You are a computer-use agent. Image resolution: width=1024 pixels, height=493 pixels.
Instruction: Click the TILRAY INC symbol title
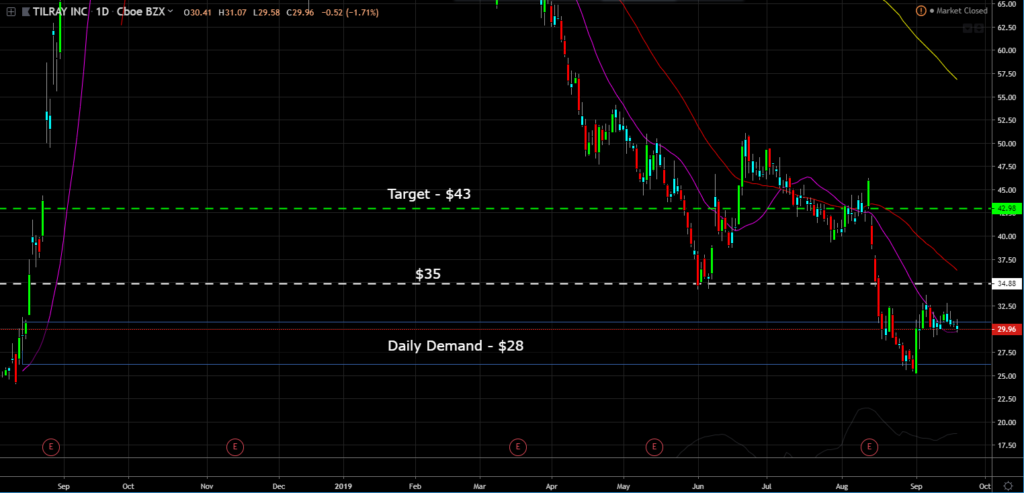tap(62, 11)
